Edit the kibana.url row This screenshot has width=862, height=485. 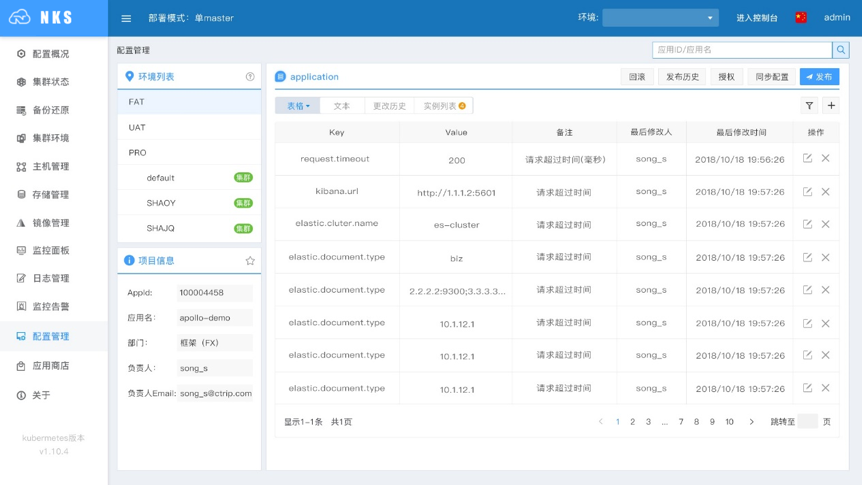pyautogui.click(x=807, y=192)
